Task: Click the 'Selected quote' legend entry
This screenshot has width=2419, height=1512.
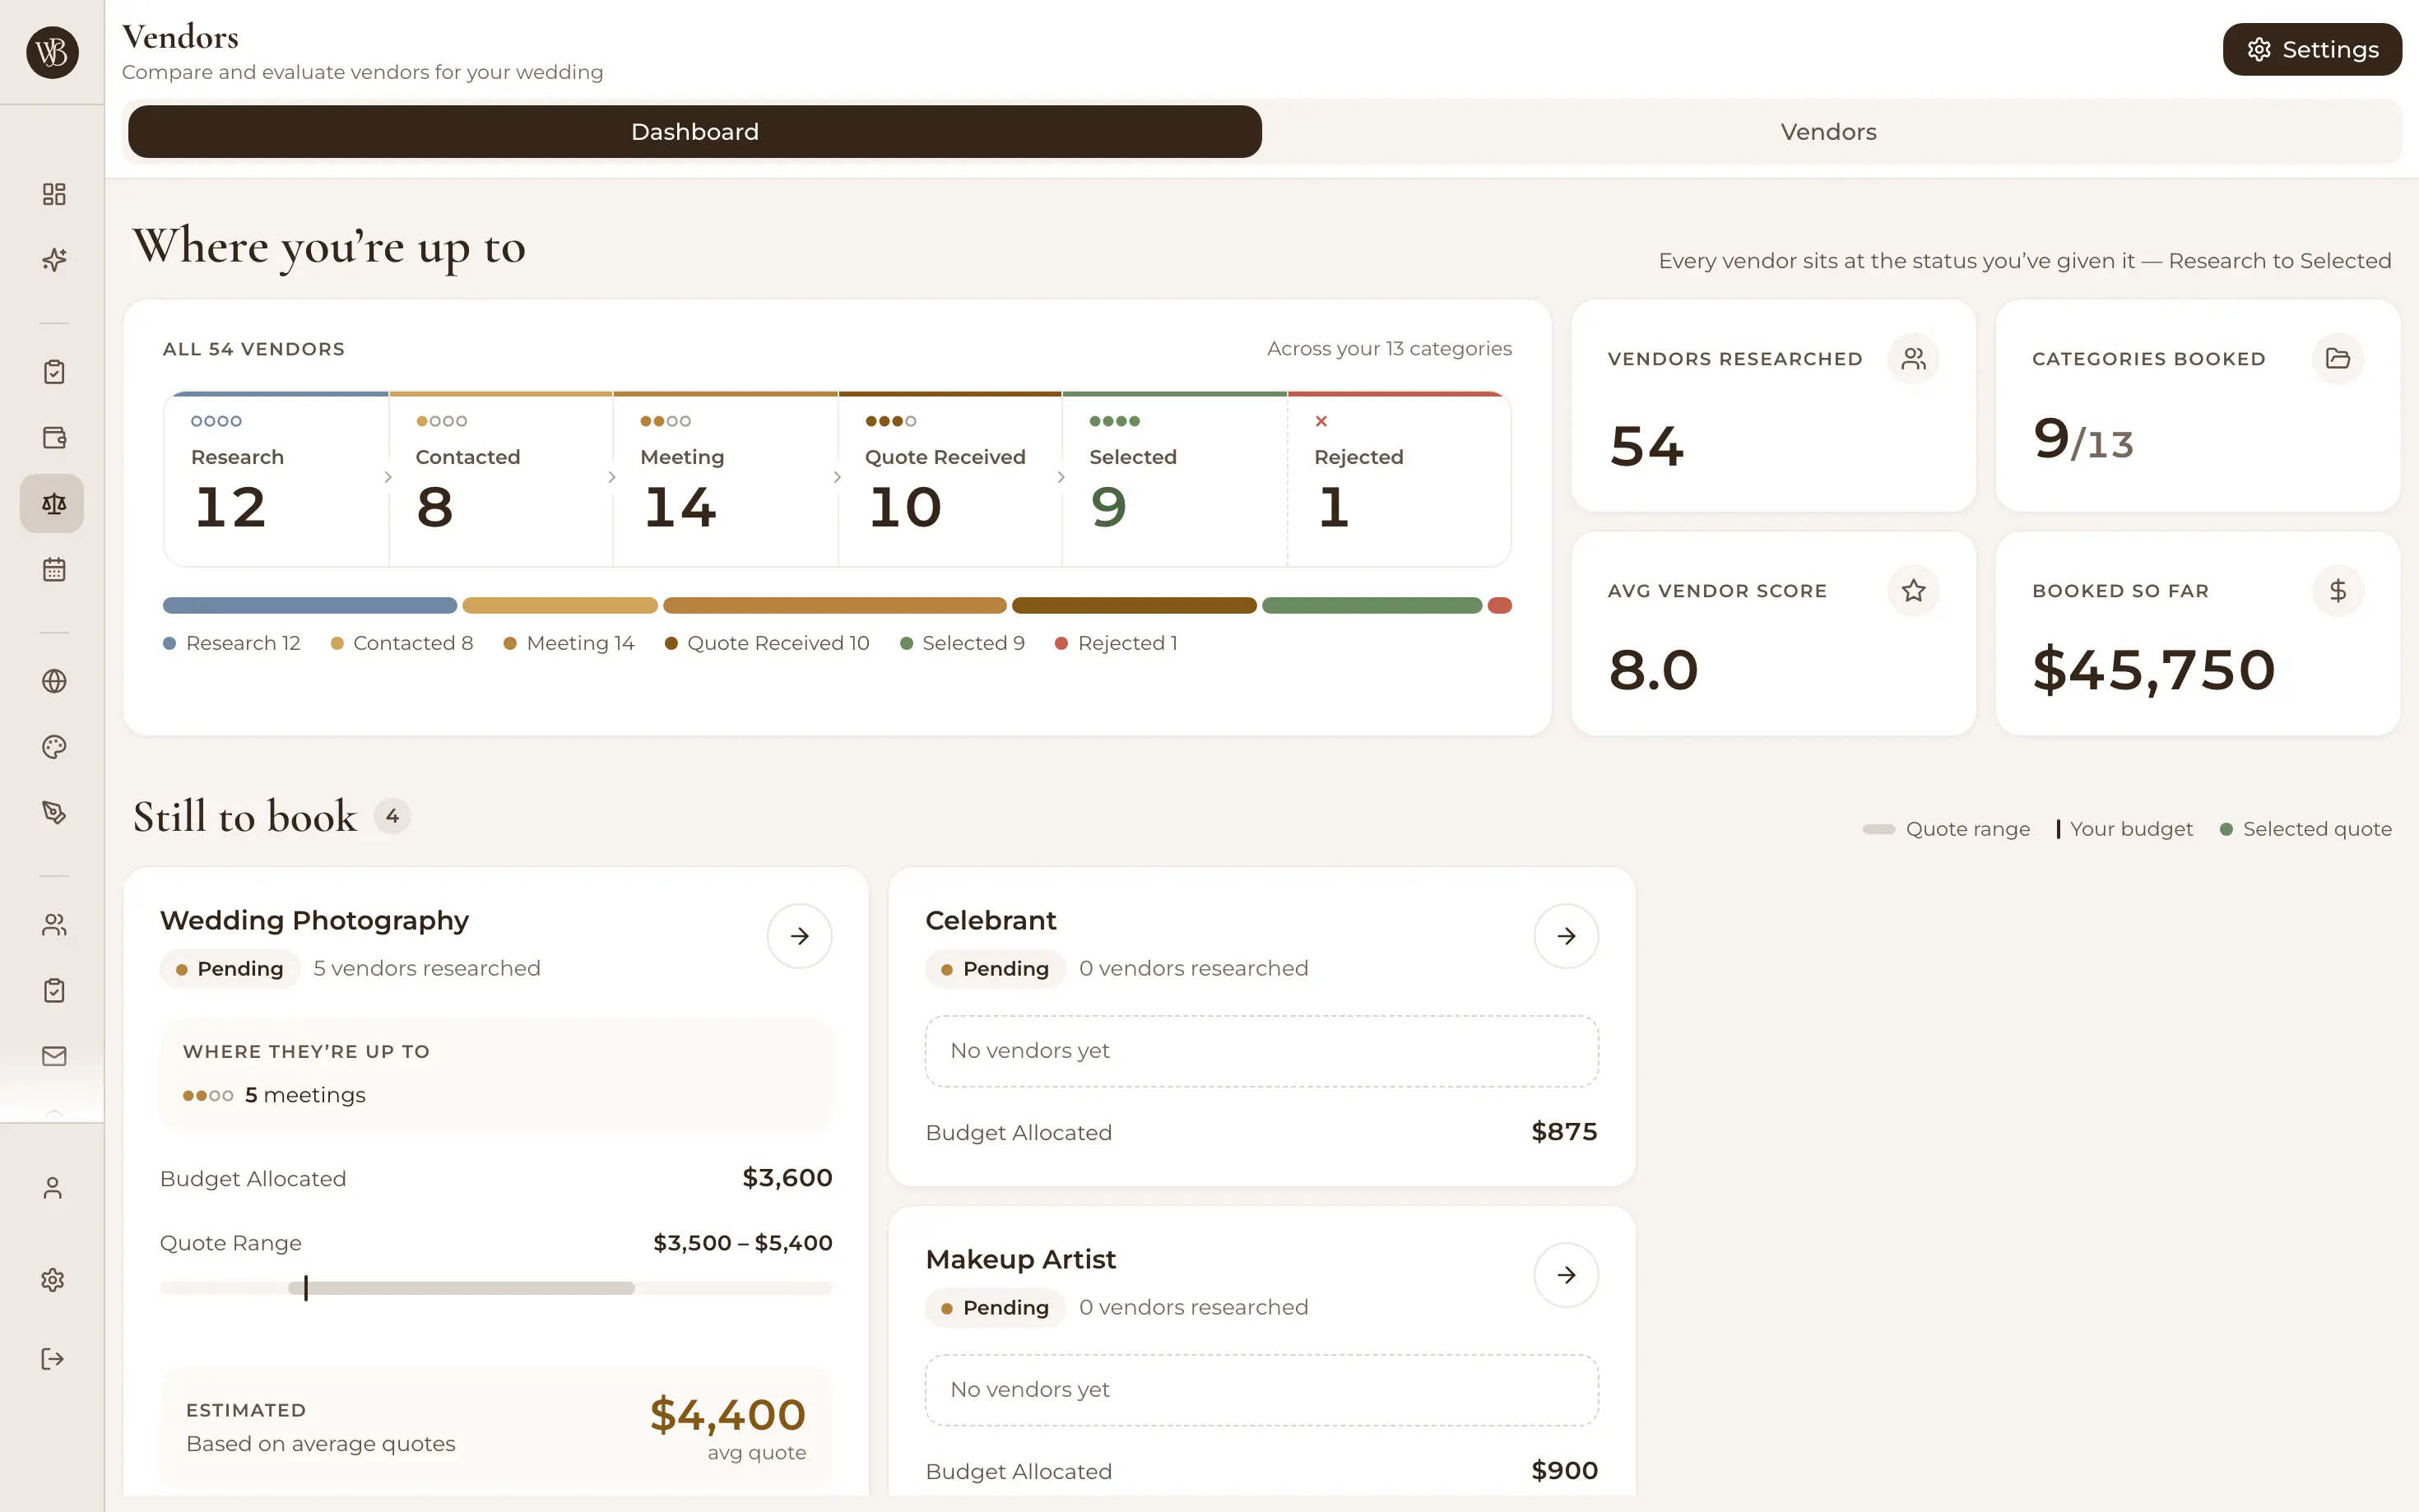Action: click(x=2305, y=829)
